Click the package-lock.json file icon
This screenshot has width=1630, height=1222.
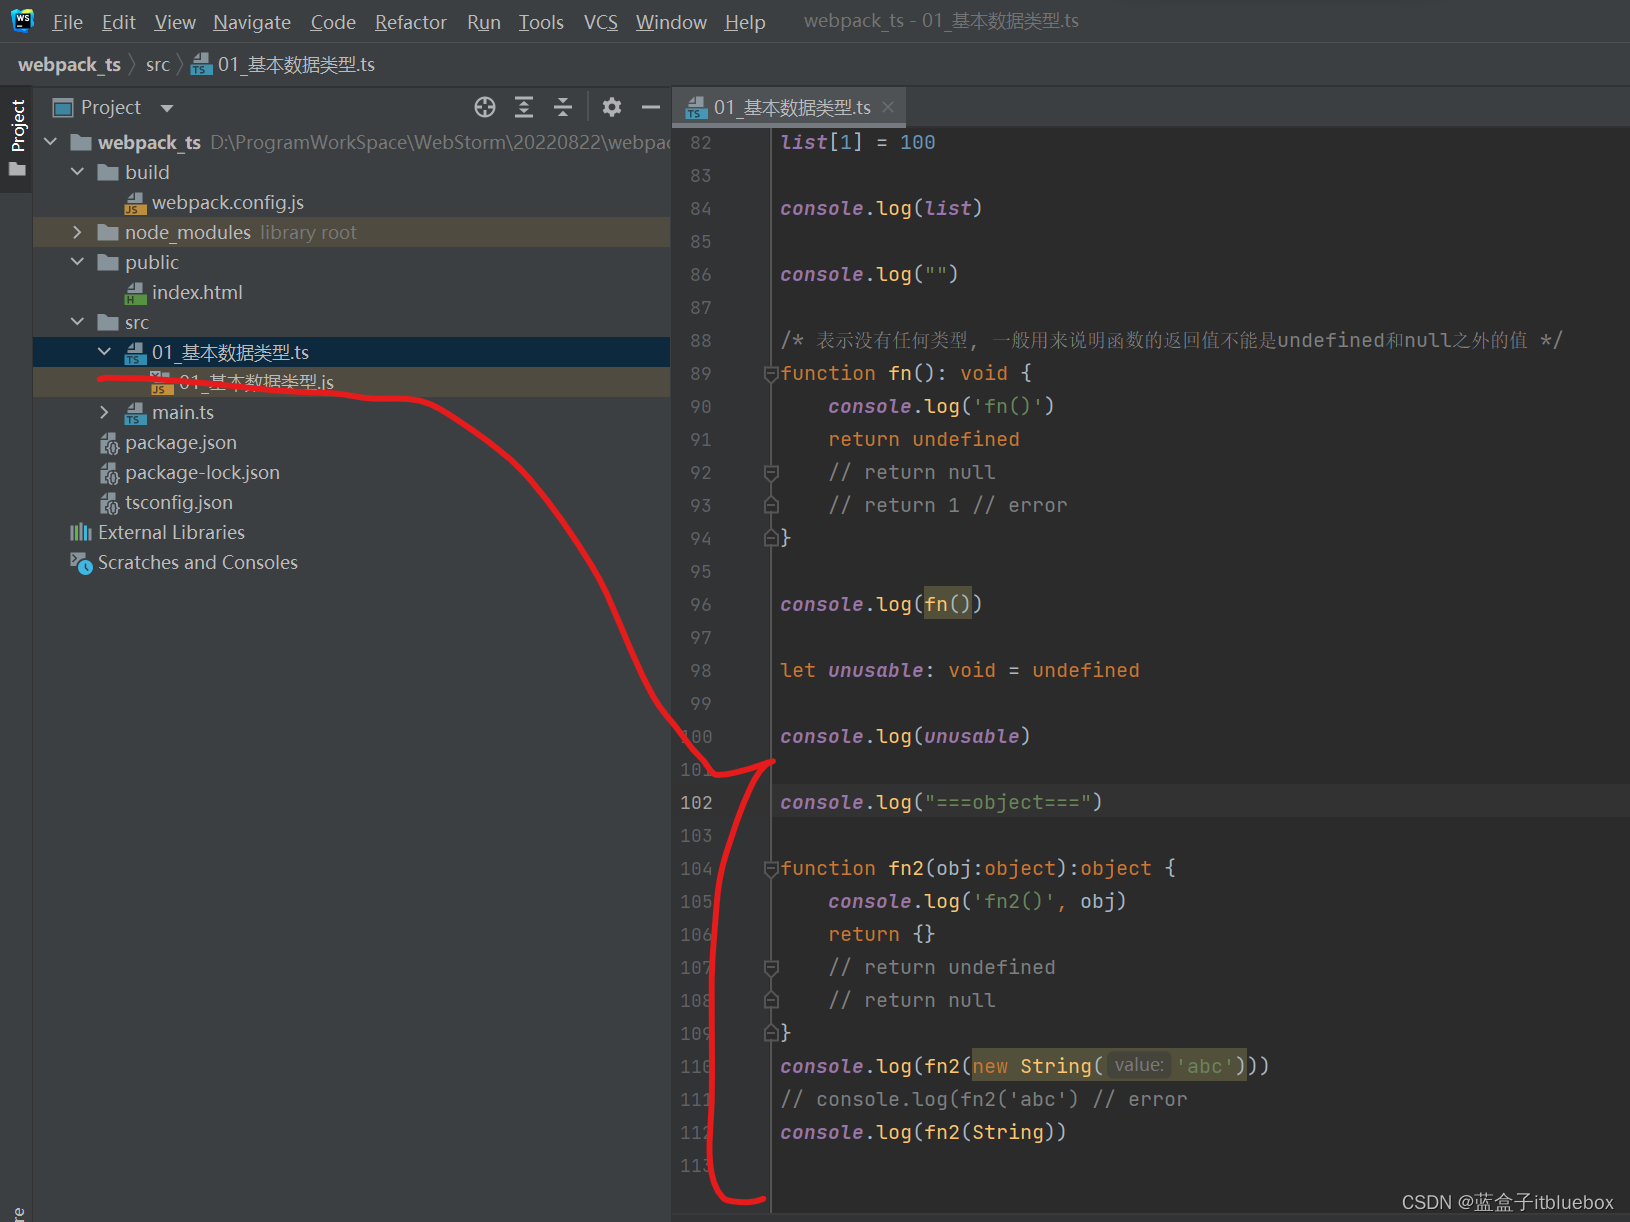coord(110,473)
